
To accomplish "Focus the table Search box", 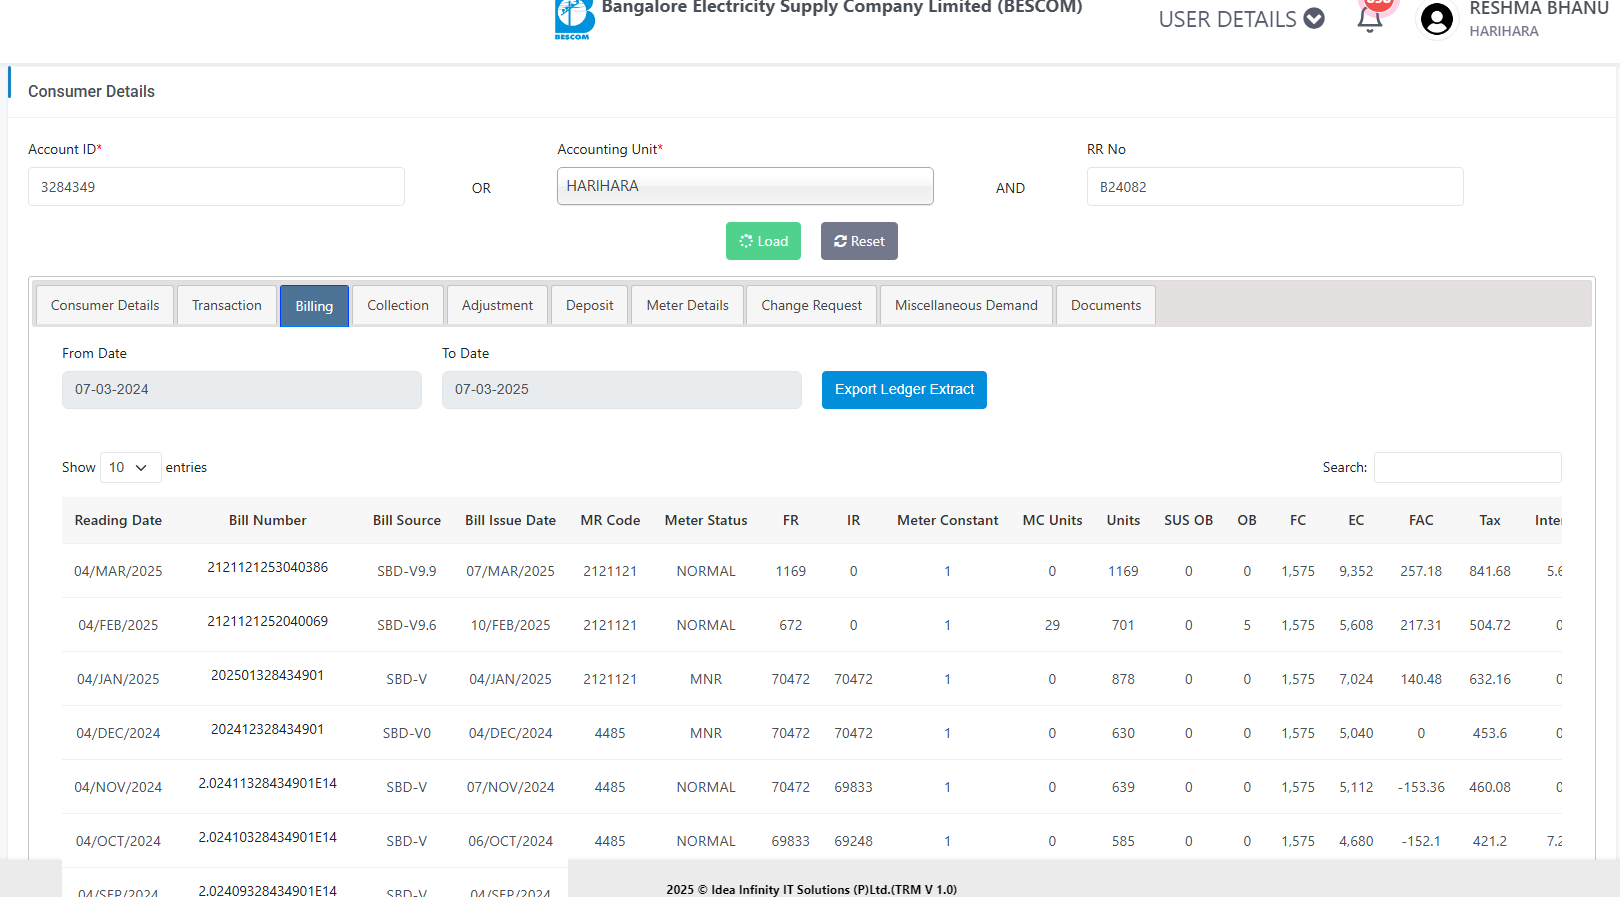I will coord(1467,467).
